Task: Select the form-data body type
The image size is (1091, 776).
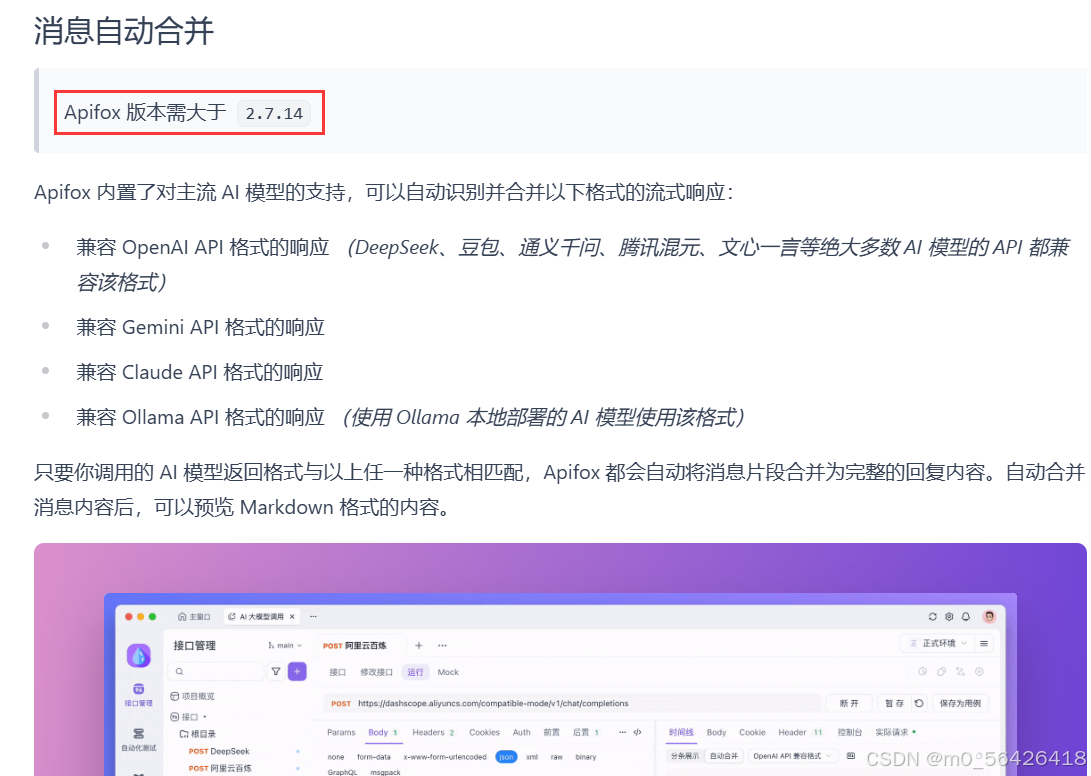Action: pyautogui.click(x=374, y=757)
